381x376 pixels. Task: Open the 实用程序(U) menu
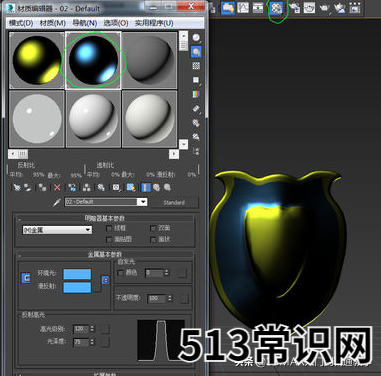tap(154, 23)
